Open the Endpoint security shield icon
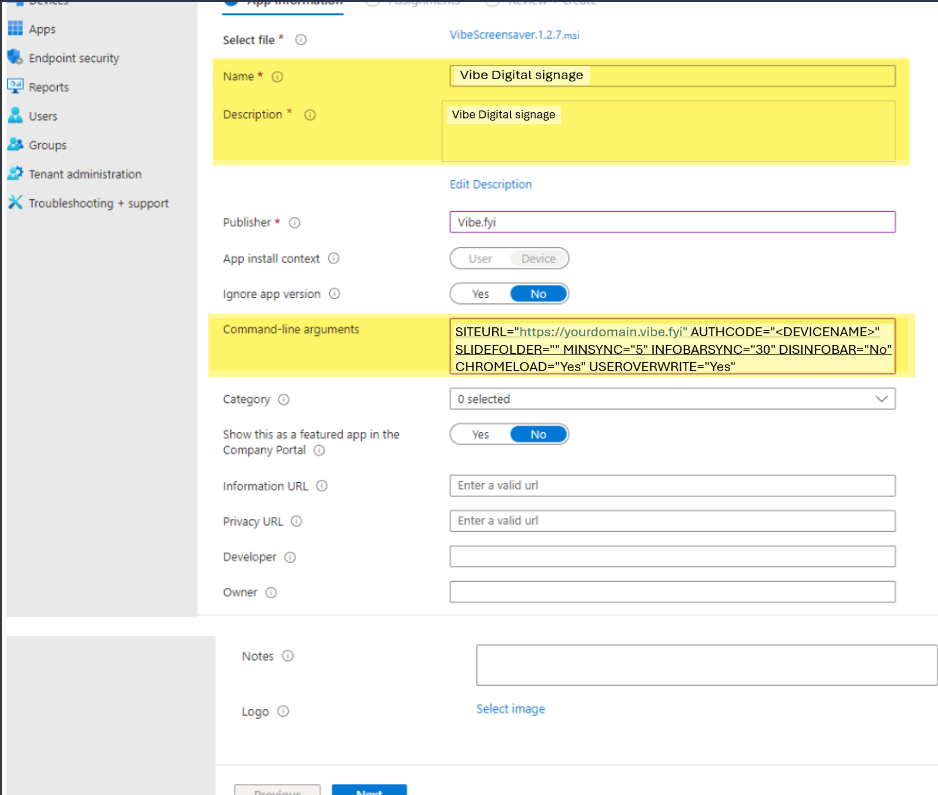 point(15,57)
